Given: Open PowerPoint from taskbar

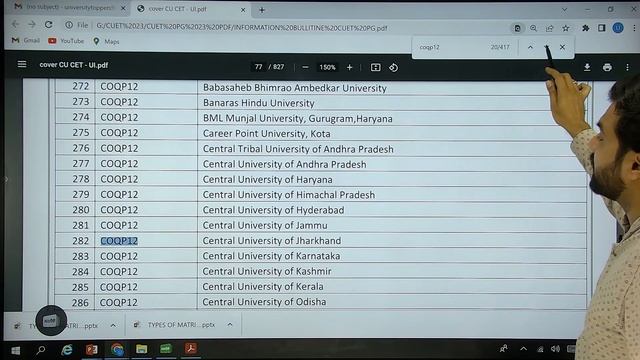Looking at the screenshot, I should [91, 349].
